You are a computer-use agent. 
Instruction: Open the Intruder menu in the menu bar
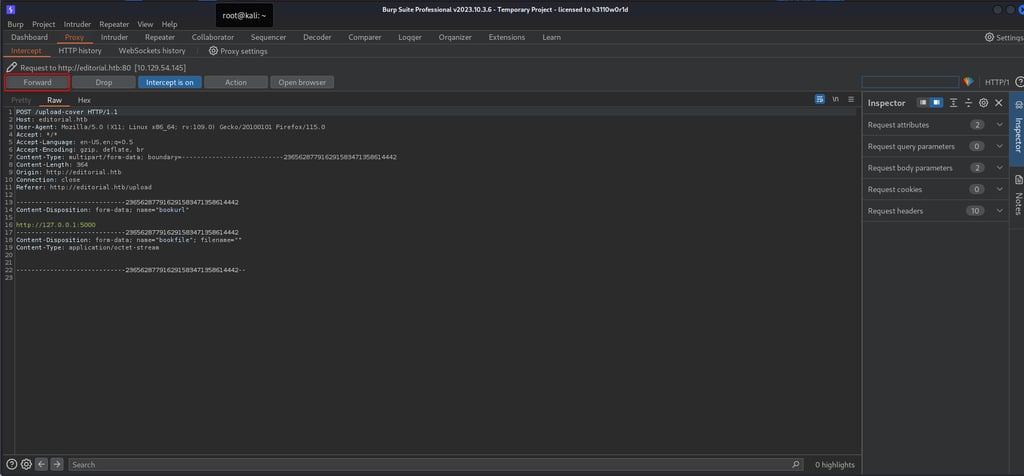tap(77, 24)
